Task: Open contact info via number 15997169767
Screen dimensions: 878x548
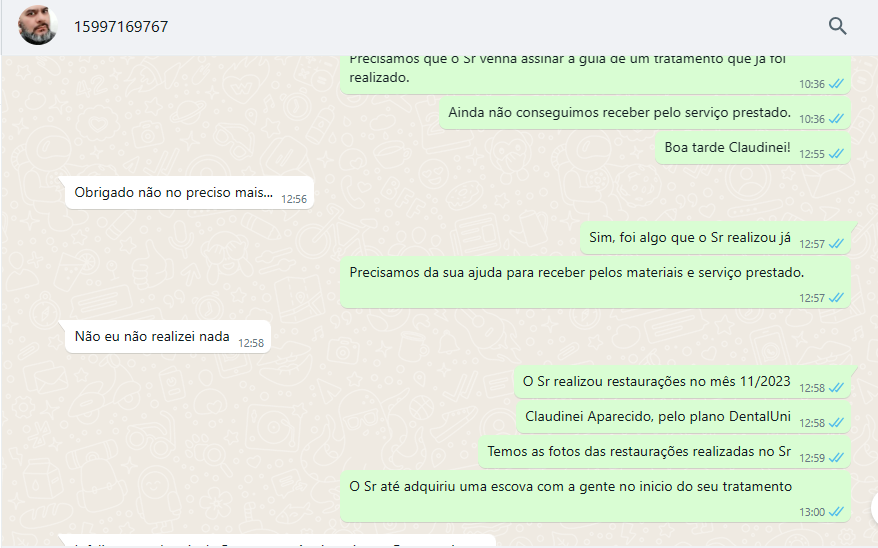Action: pos(121,27)
